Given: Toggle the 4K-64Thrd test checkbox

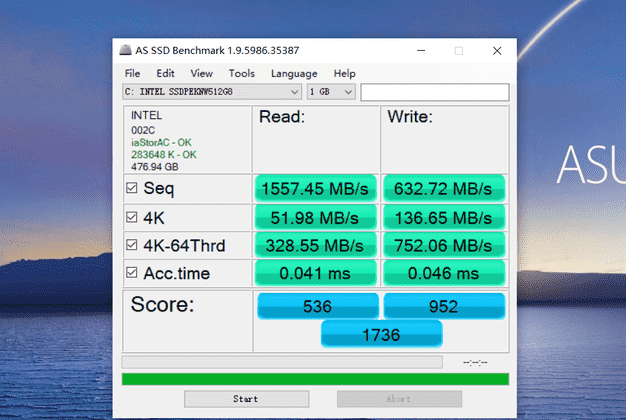Looking at the screenshot, I should pyautogui.click(x=132, y=245).
